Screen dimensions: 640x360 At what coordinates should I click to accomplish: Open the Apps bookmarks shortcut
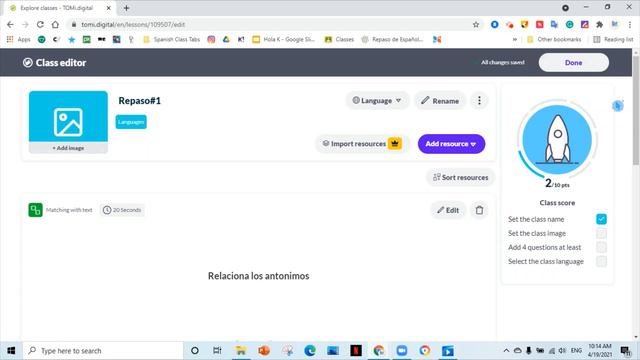pos(19,40)
